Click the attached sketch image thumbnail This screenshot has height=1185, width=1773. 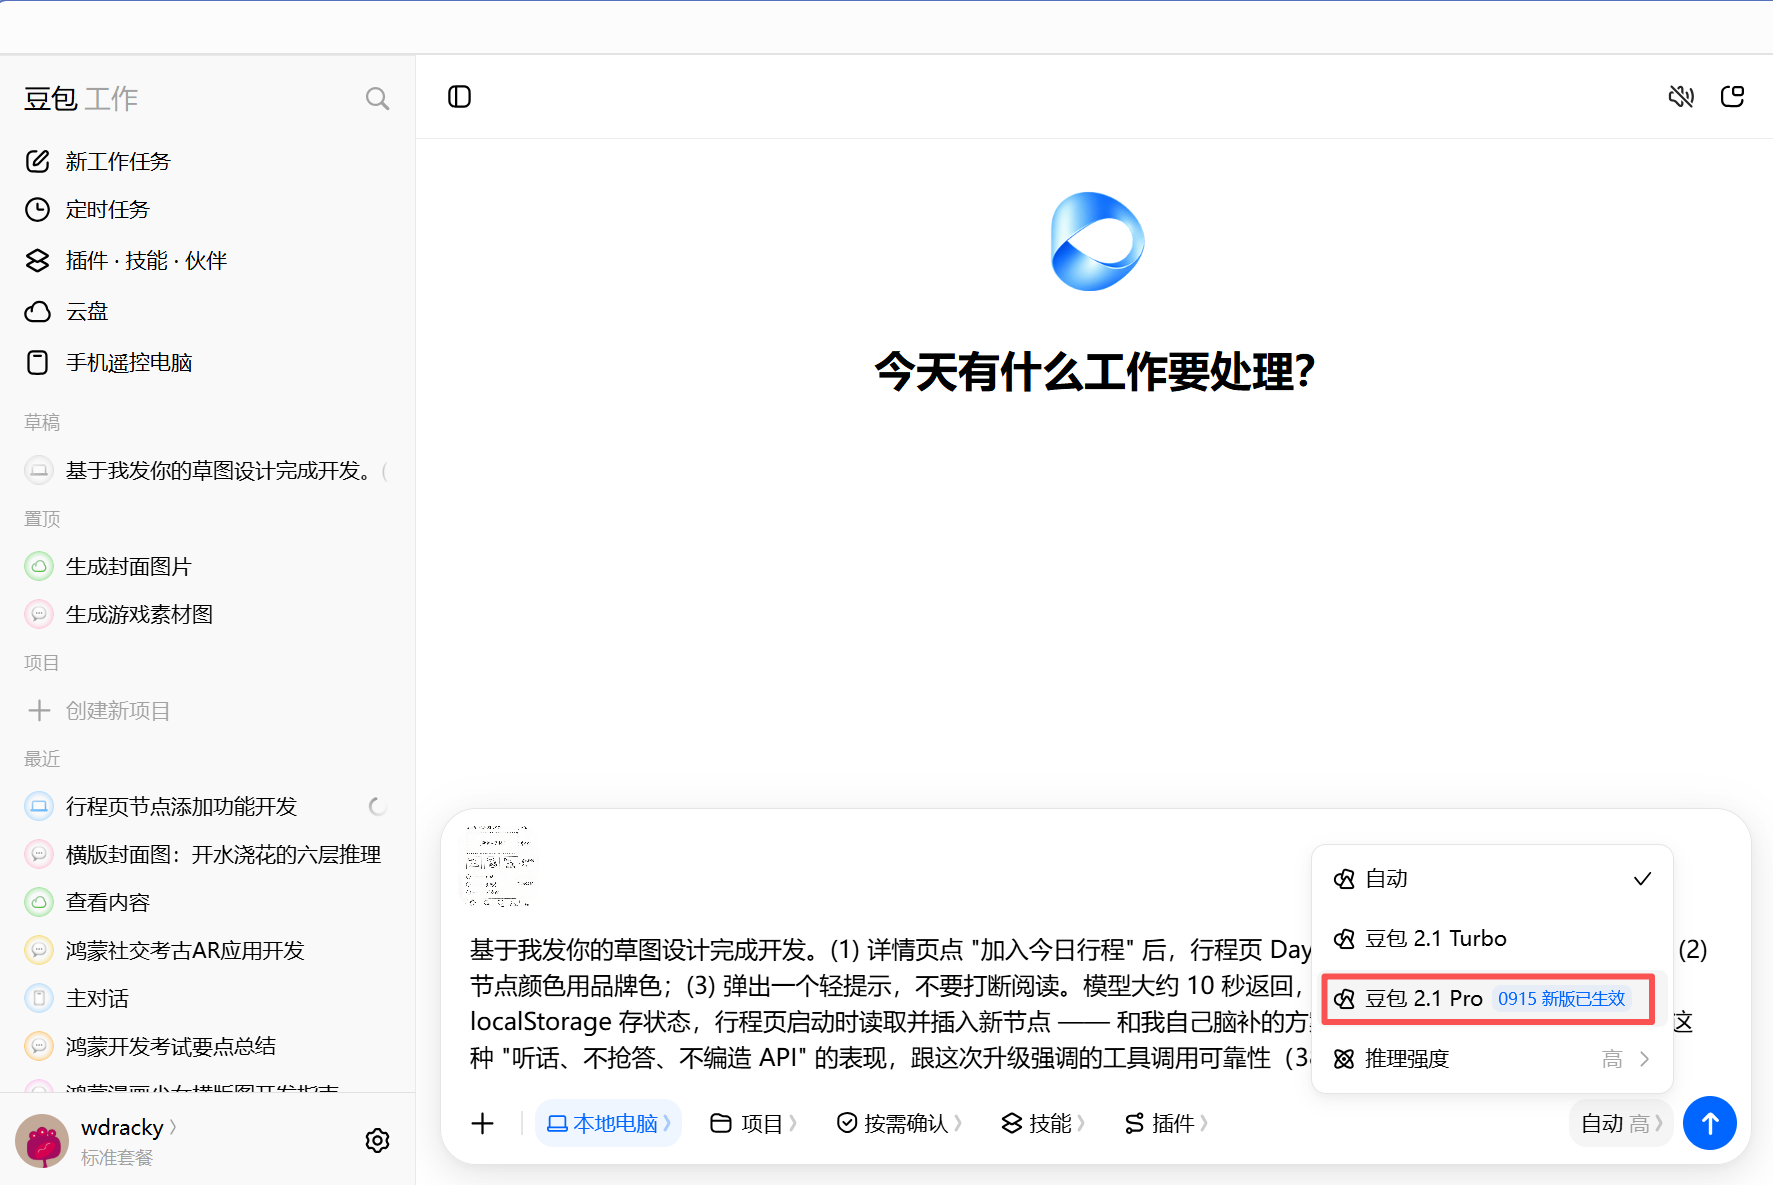click(499, 865)
